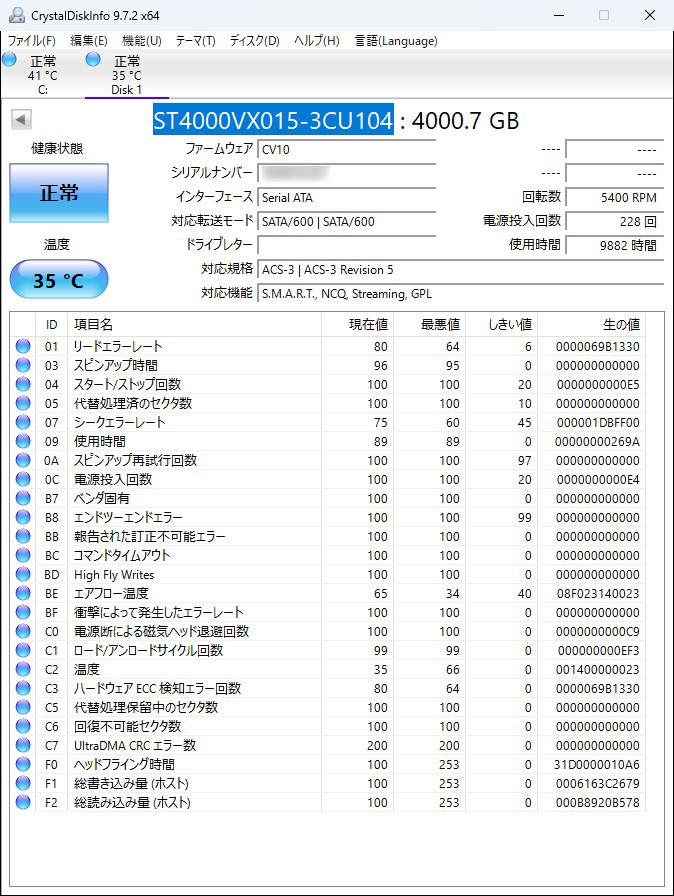Click raw value 31D0000010A6
Viewport: 674px width, 896px height.
pyautogui.click(x=597, y=765)
